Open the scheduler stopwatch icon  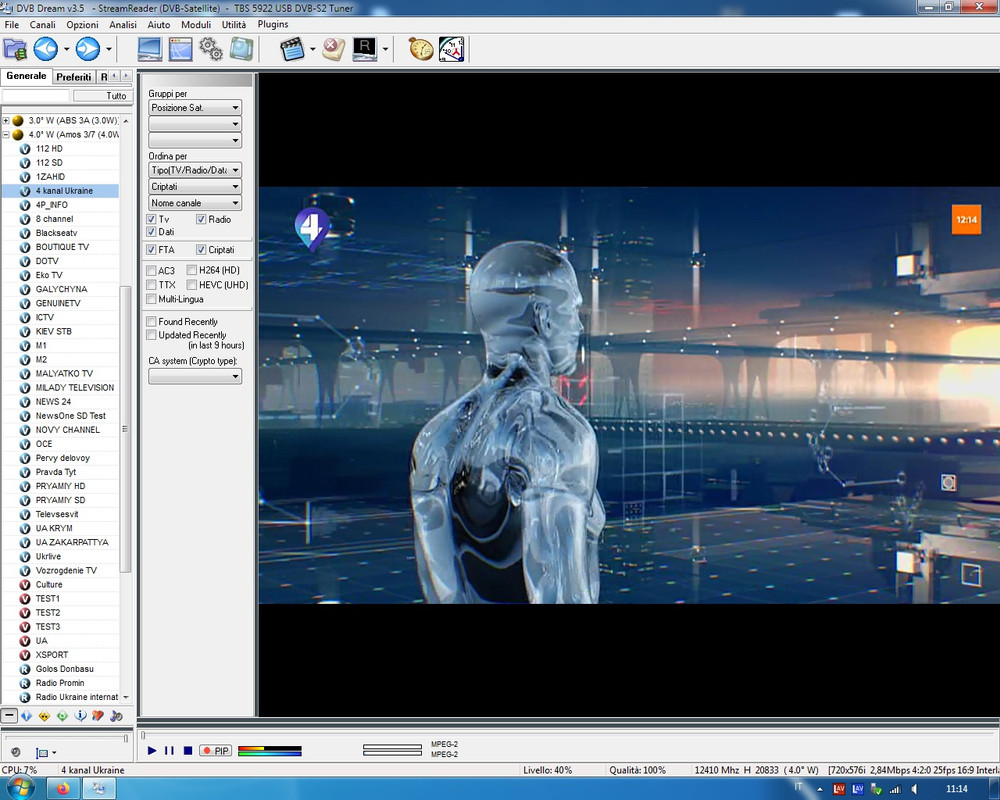coord(421,49)
